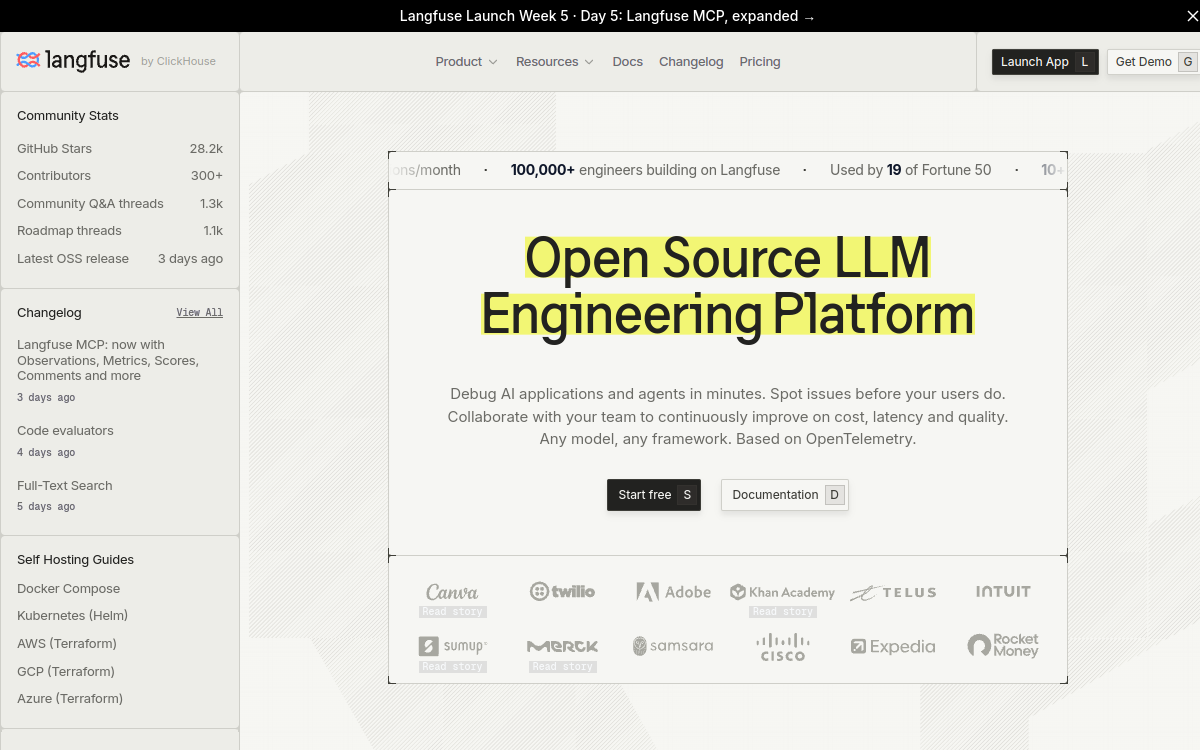The height and width of the screenshot is (750, 1200).
Task: Click the Roadmap threads row
Action: coord(120,231)
